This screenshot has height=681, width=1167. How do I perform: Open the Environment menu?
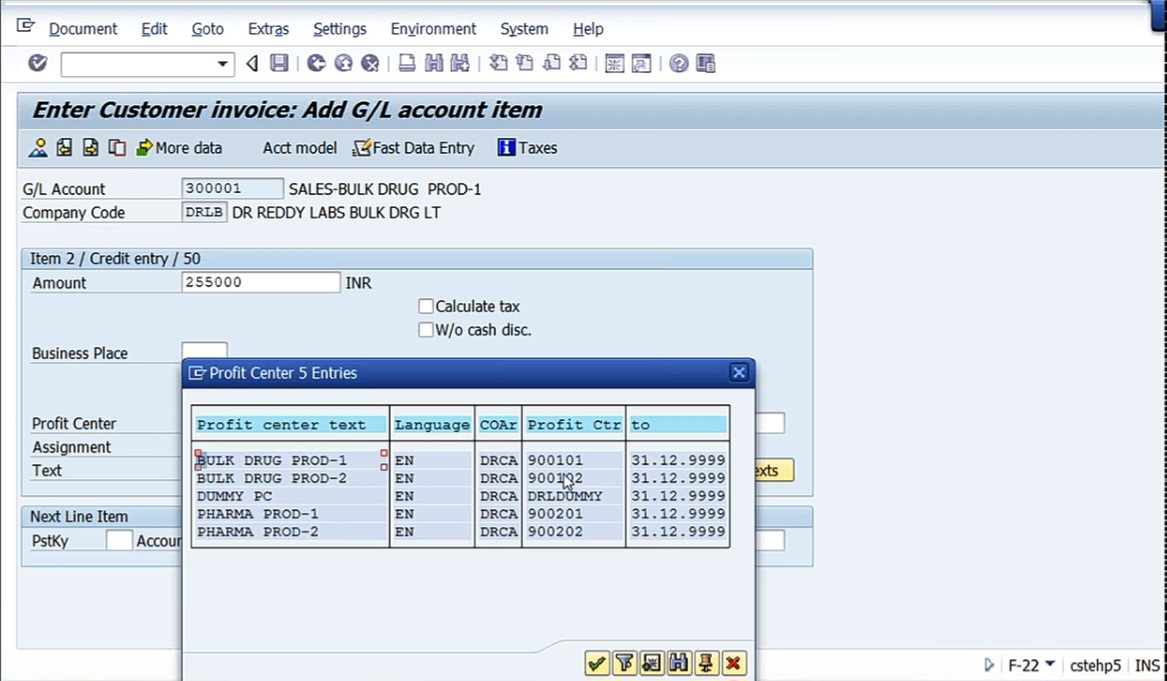[x=433, y=29]
